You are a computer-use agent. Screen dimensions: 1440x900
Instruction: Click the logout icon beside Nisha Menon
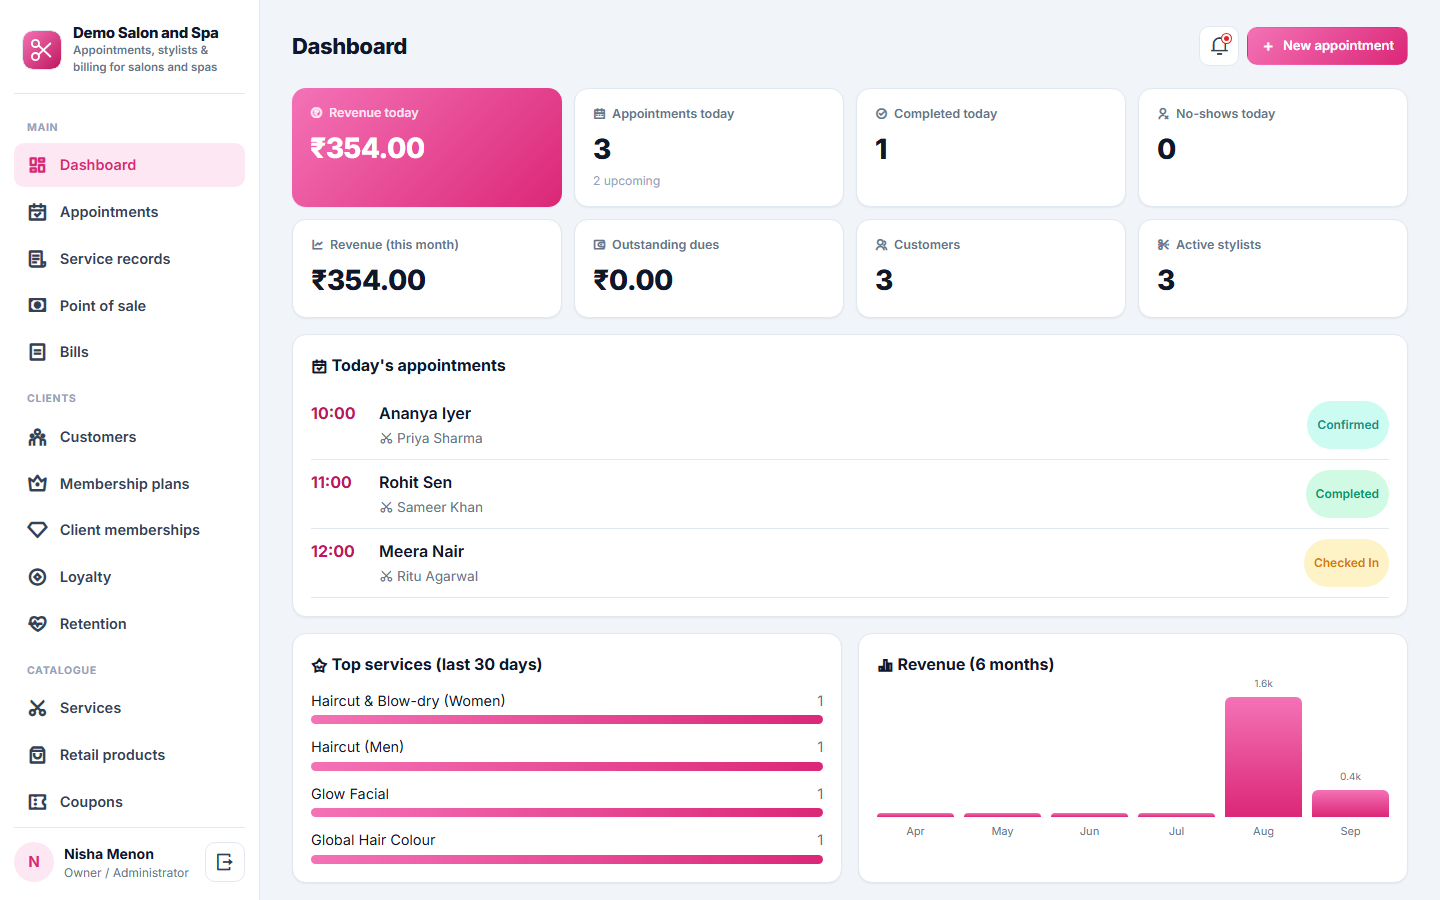click(225, 862)
